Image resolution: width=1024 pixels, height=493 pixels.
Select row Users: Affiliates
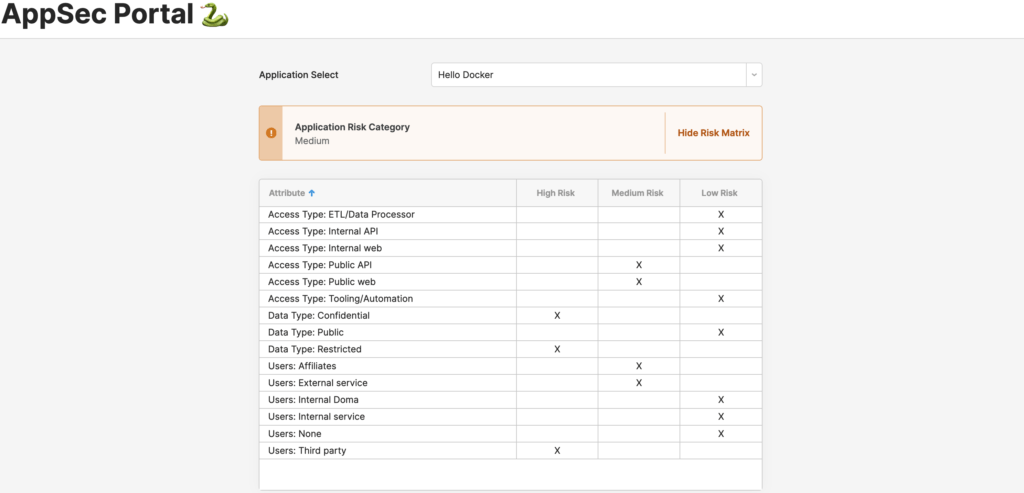(x=511, y=366)
